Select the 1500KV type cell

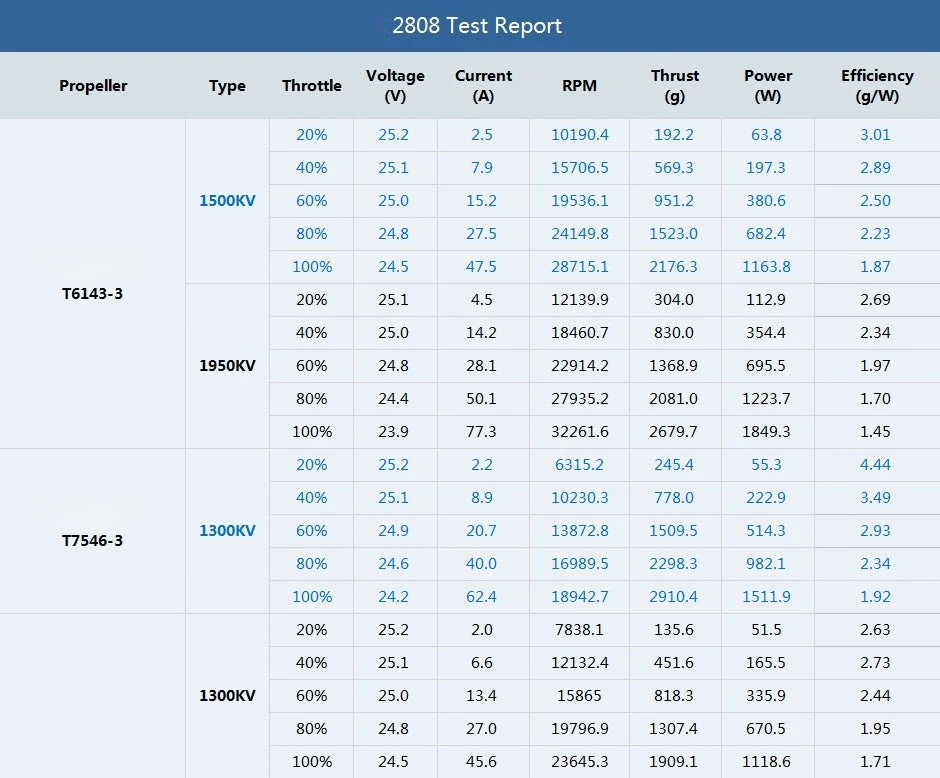pos(227,201)
